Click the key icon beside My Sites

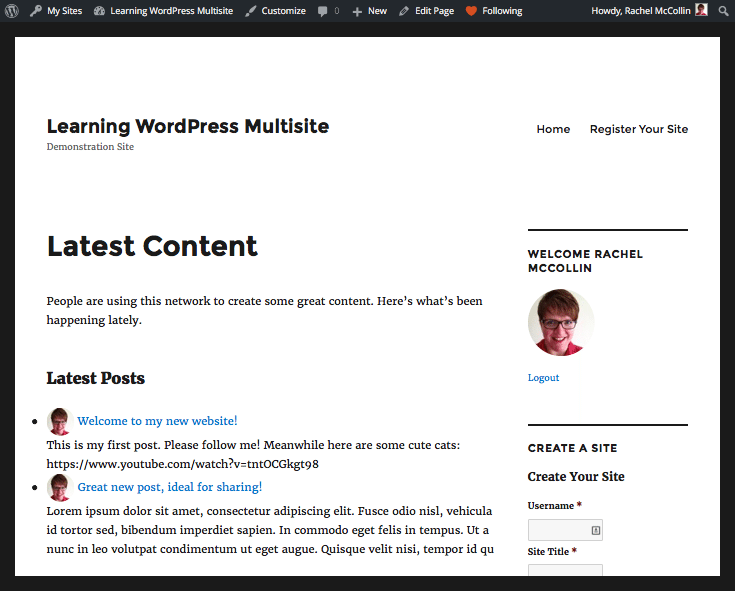click(x=36, y=11)
